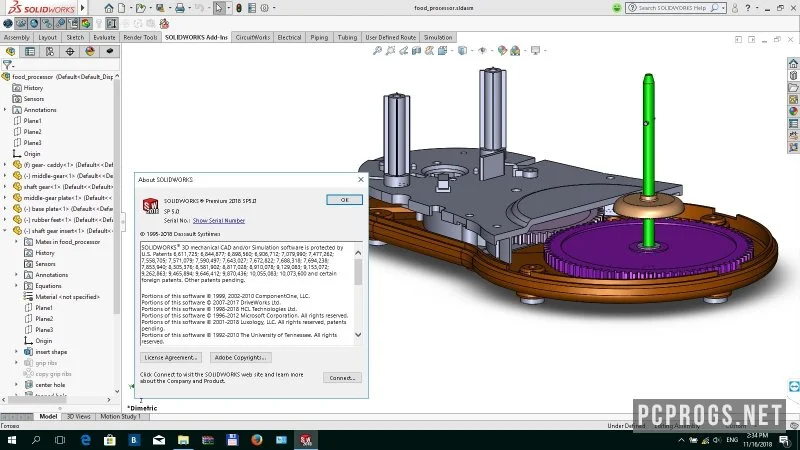Open Firefox from the taskbar
The image size is (800, 450).
coord(257,440)
